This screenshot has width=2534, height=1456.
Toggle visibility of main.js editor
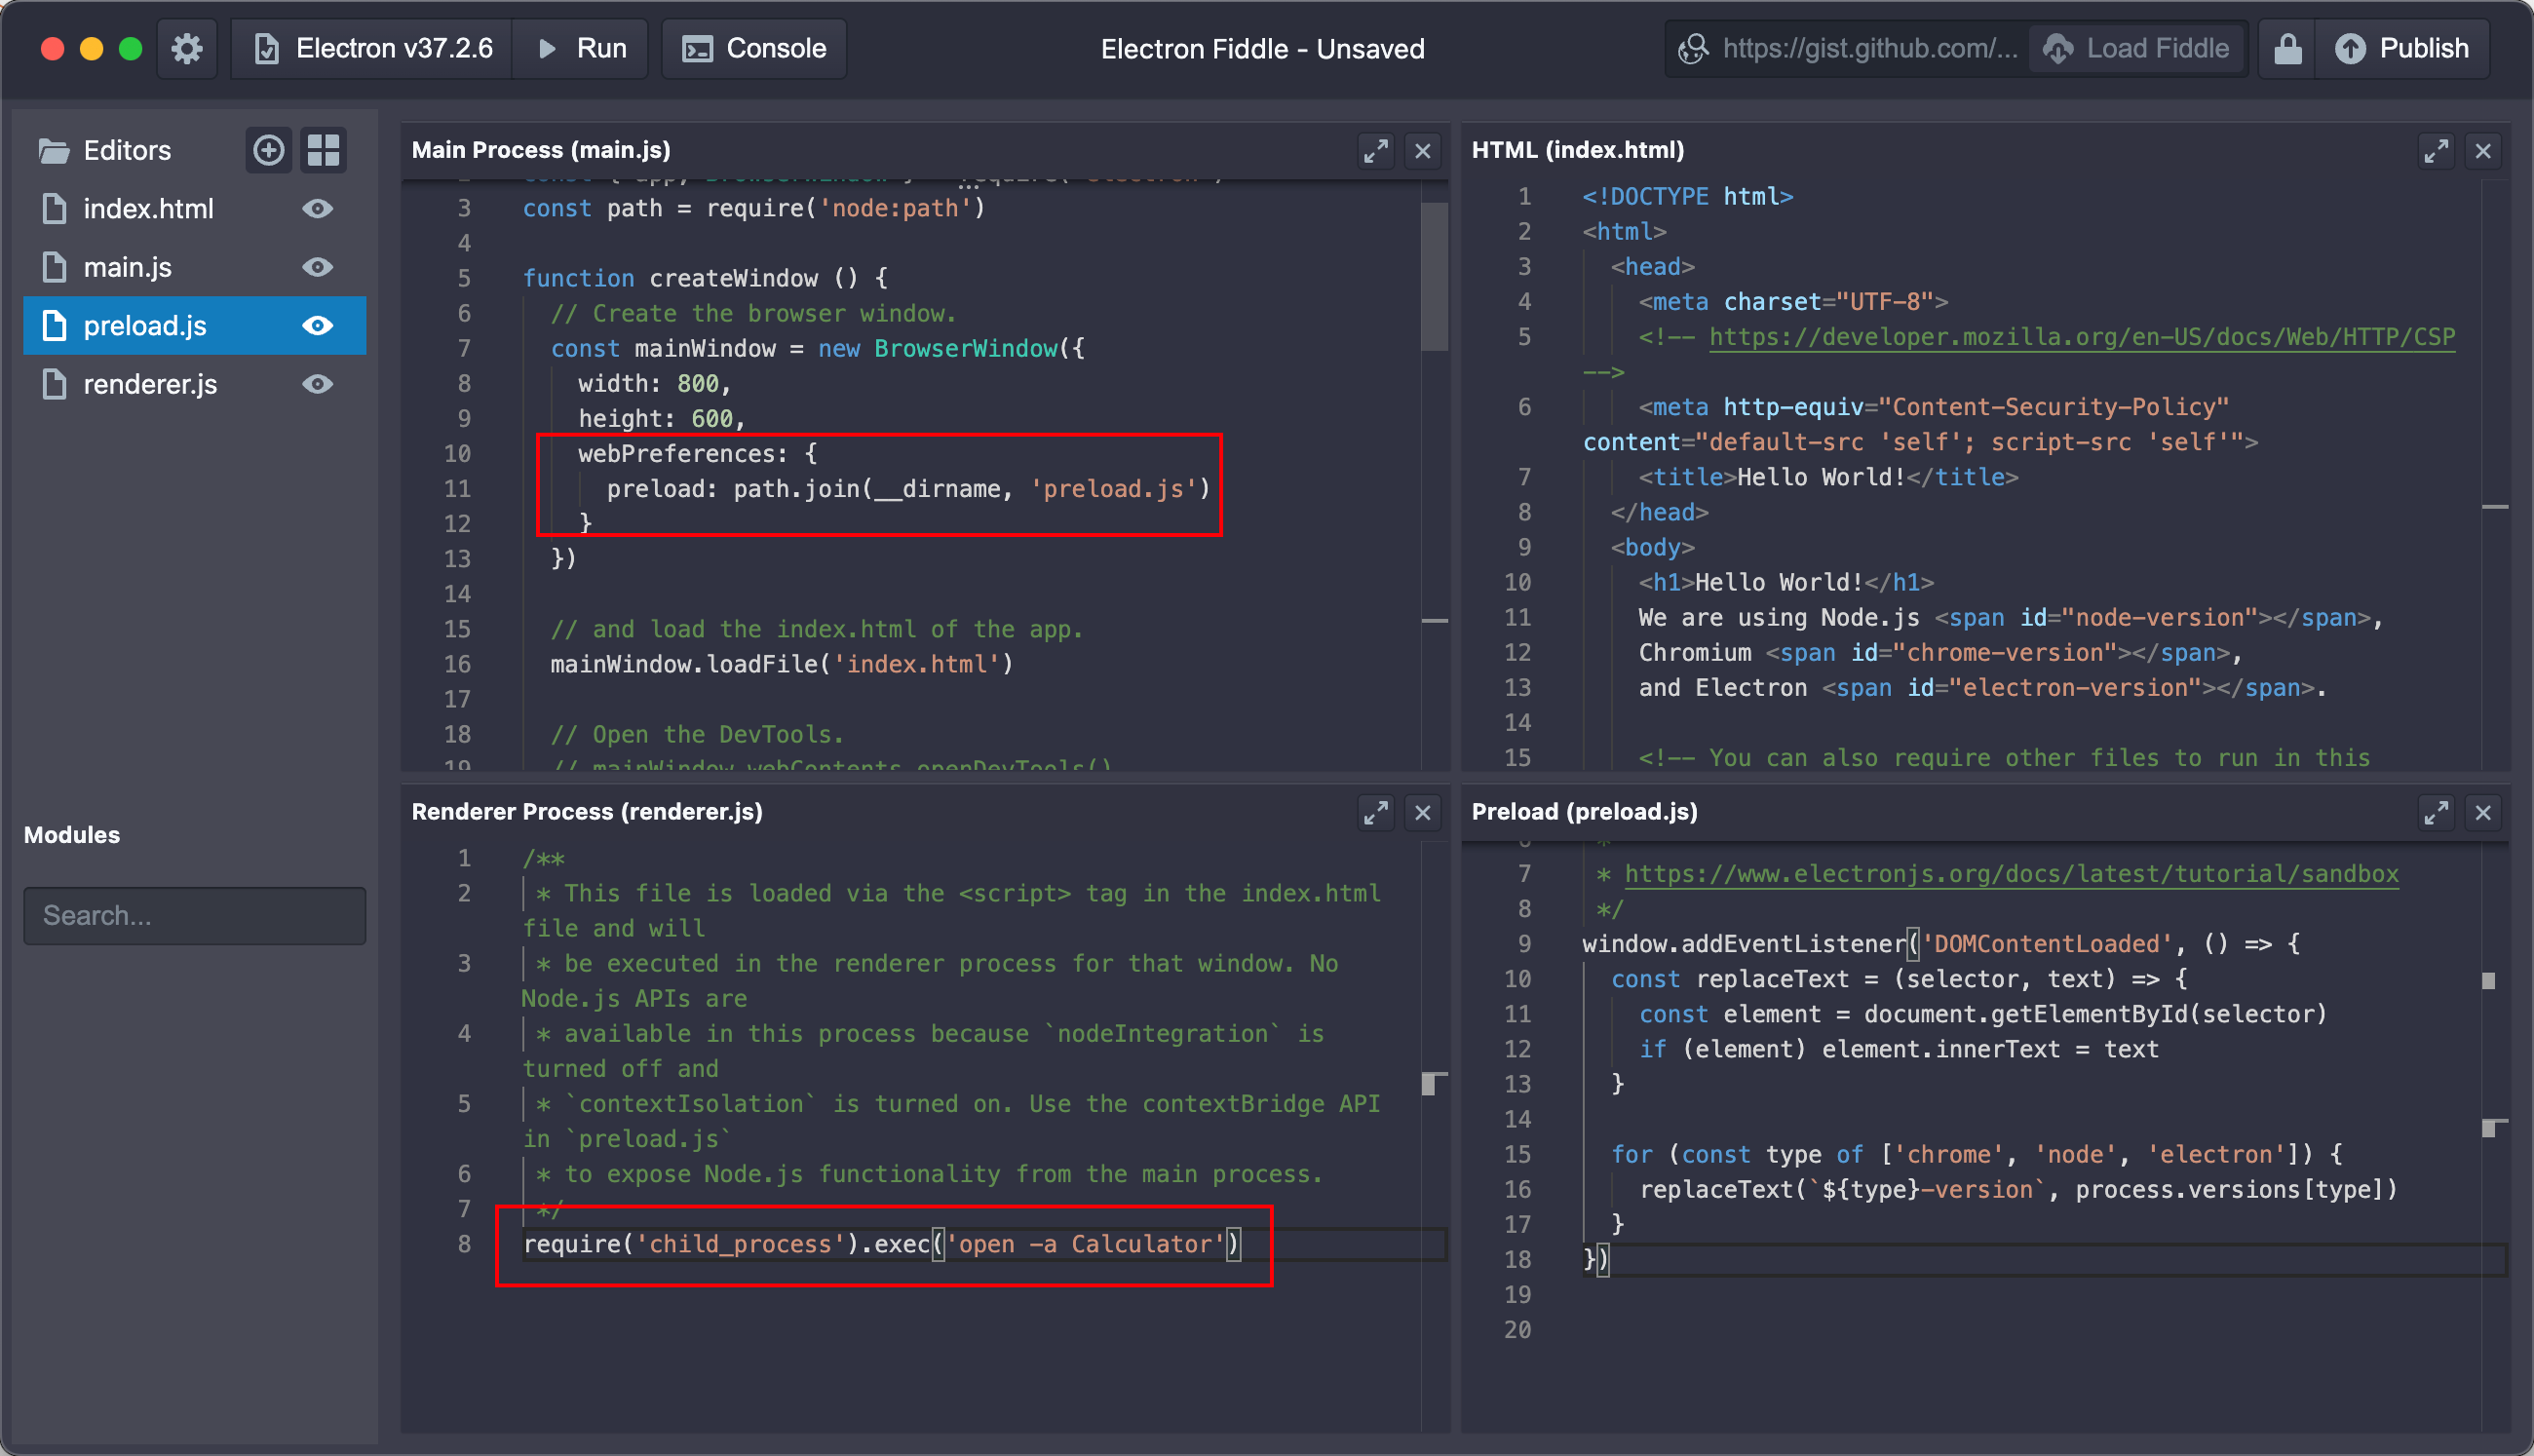click(318, 267)
